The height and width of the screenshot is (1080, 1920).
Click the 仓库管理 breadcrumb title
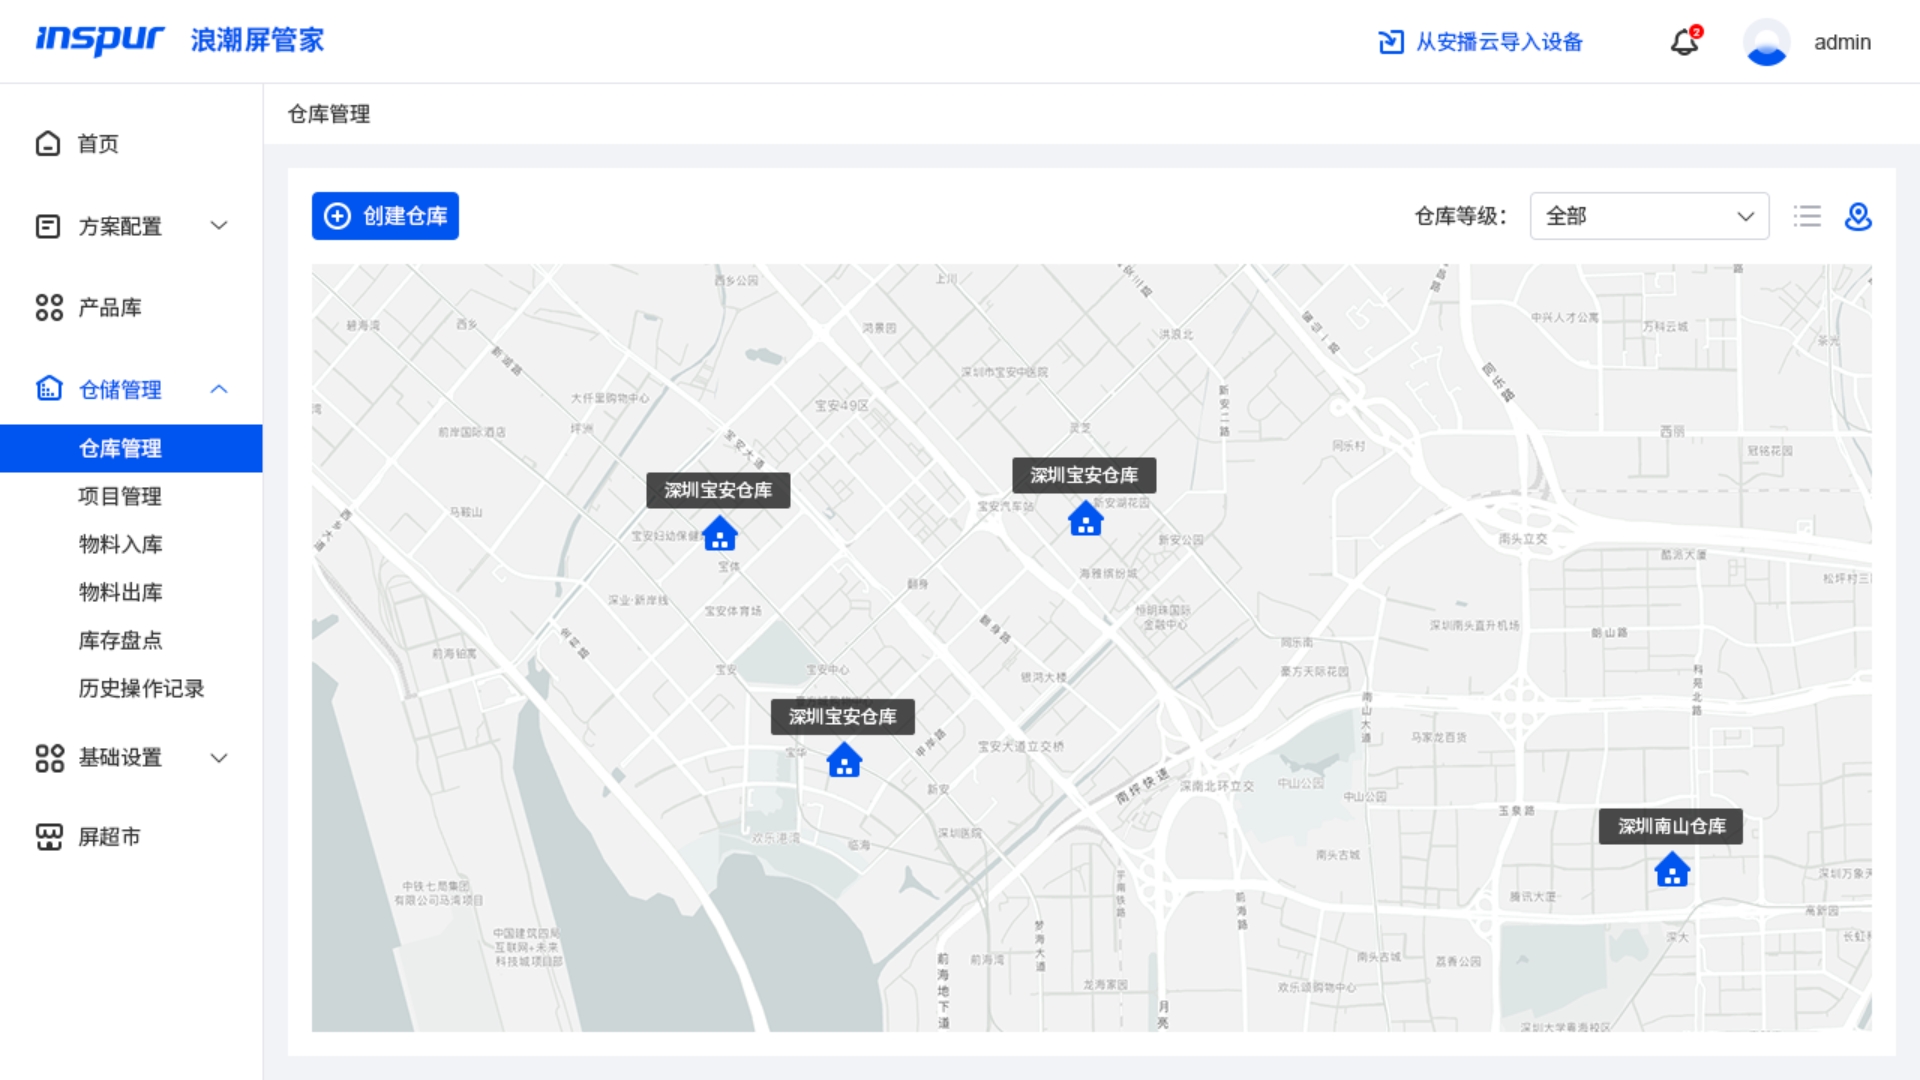[329, 114]
